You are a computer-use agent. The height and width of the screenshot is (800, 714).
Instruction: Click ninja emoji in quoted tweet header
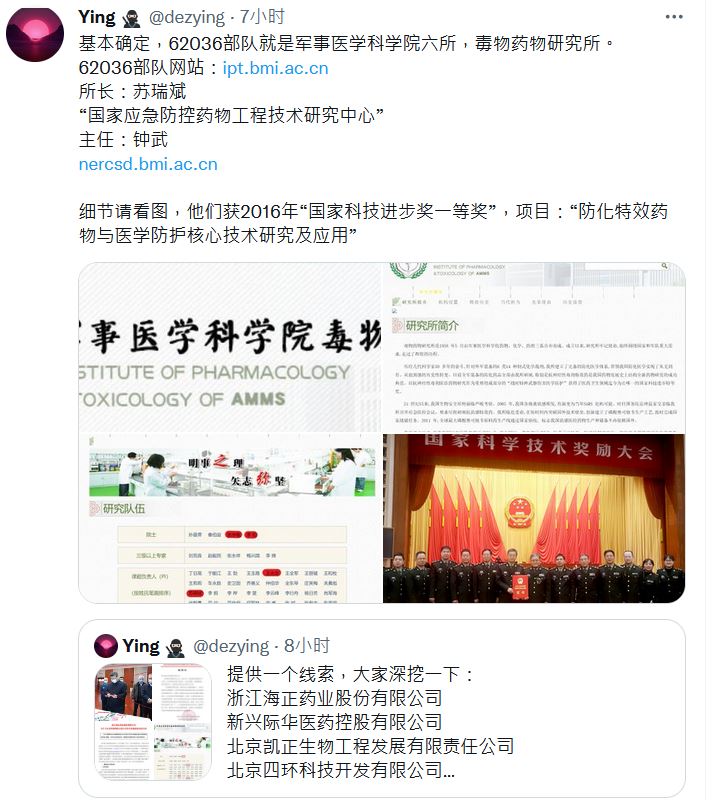[176, 647]
